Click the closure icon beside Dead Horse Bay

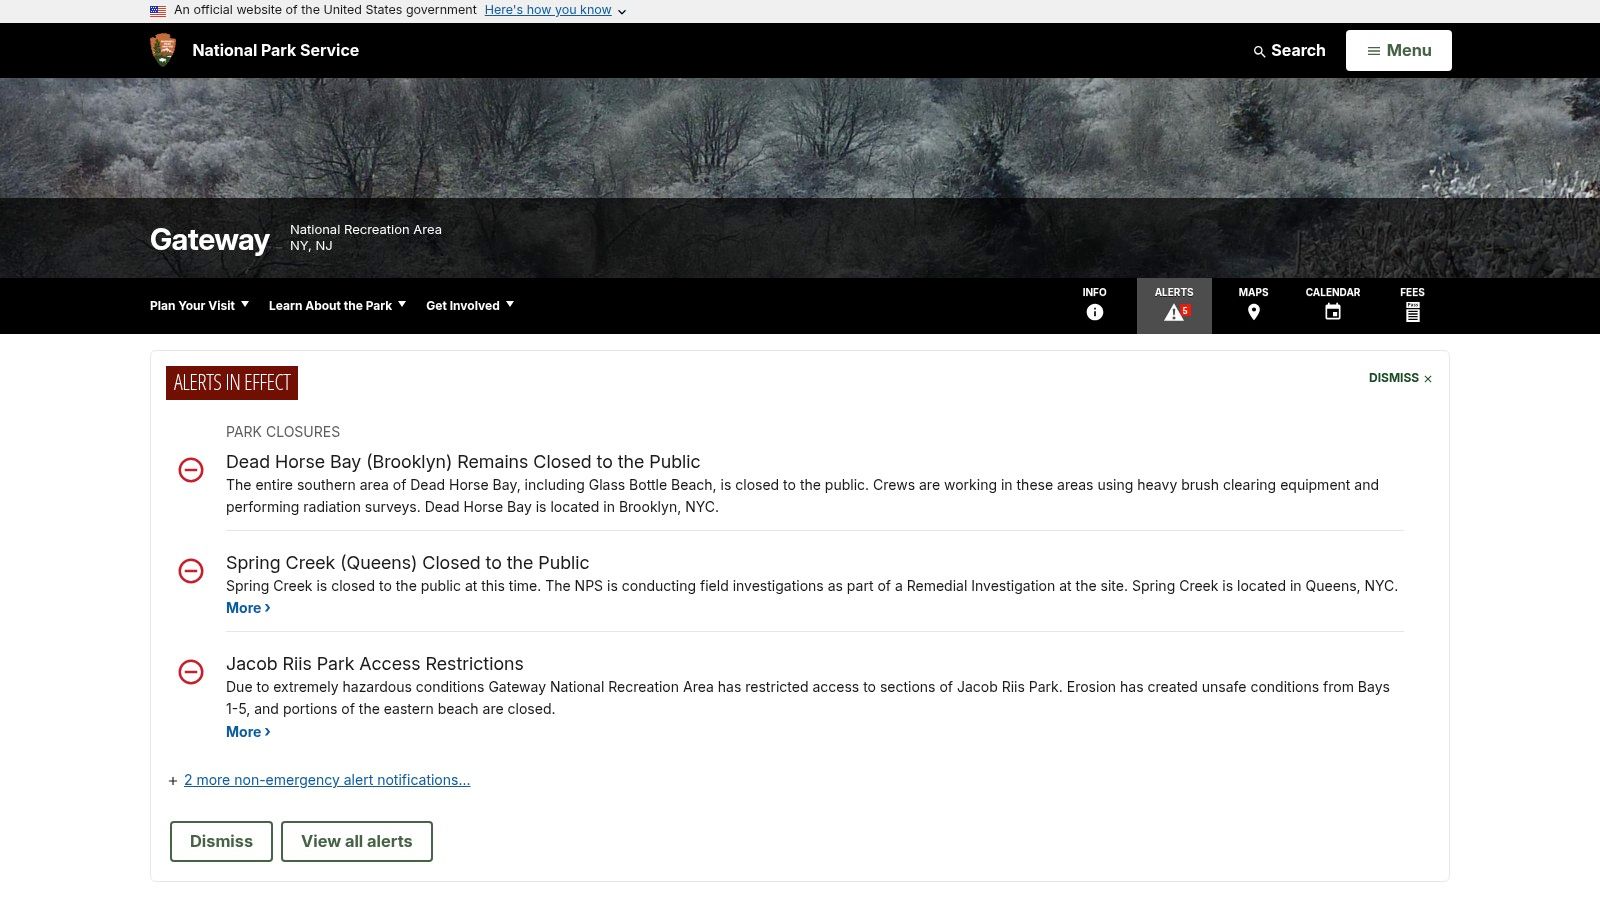click(191, 470)
